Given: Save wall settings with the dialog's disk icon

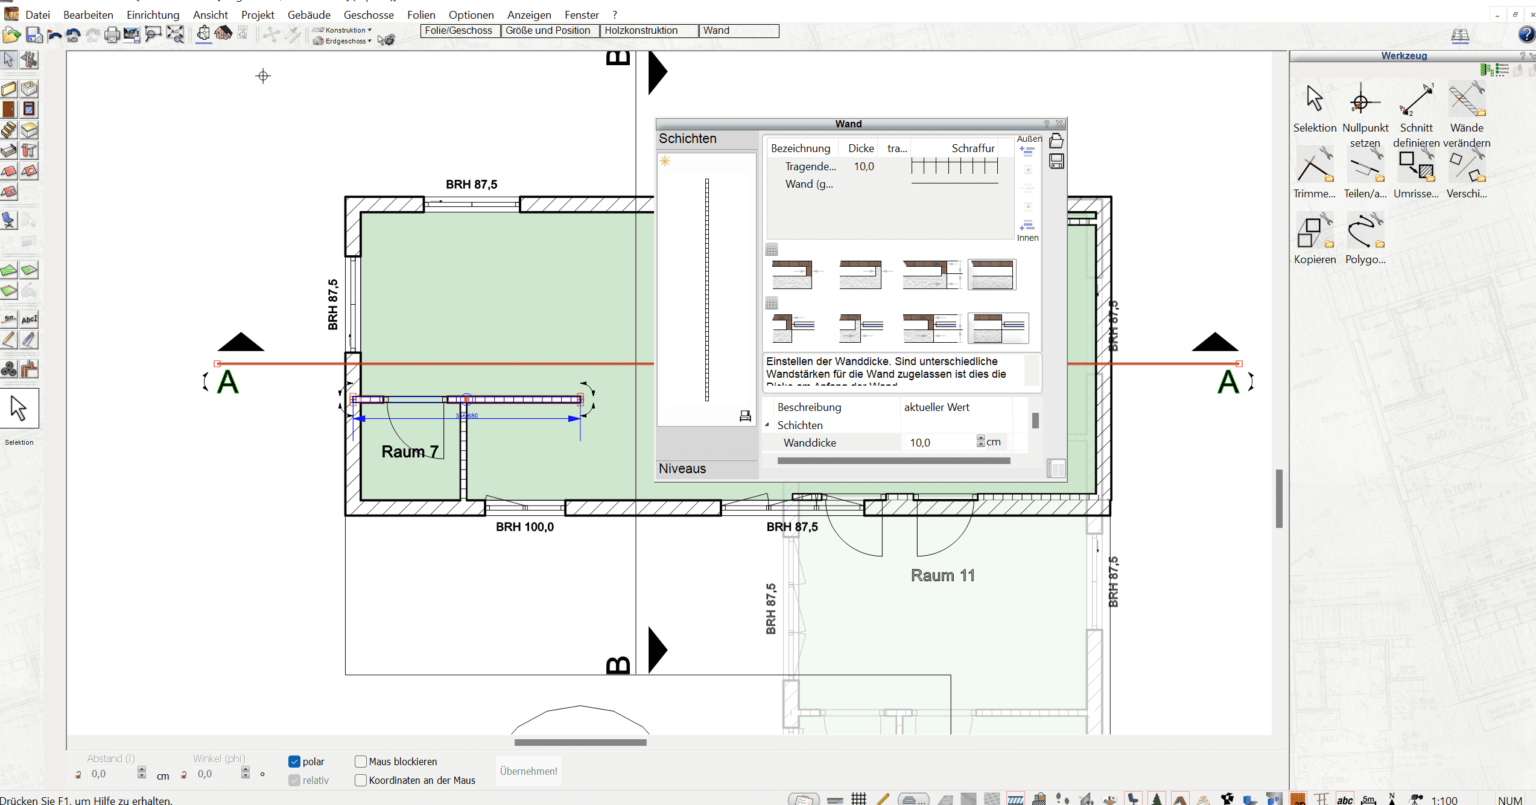Looking at the screenshot, I should (1056, 161).
